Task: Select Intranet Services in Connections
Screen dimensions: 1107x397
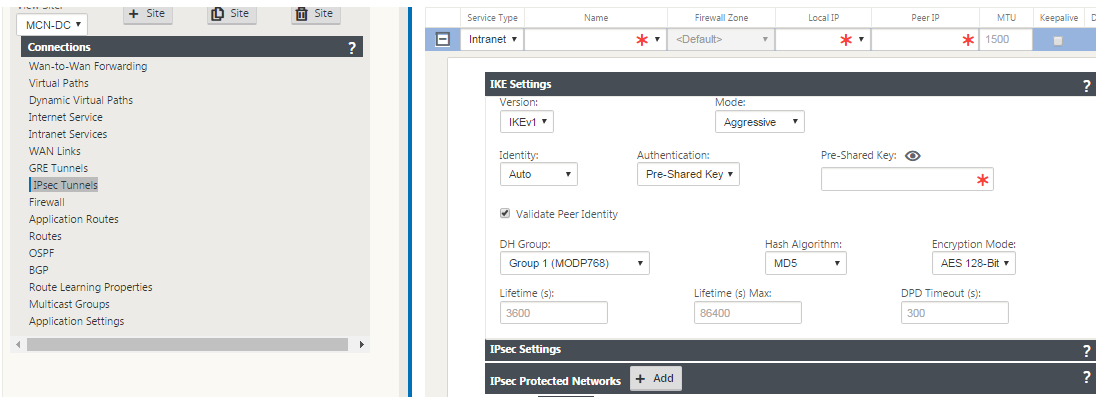Action: (68, 134)
